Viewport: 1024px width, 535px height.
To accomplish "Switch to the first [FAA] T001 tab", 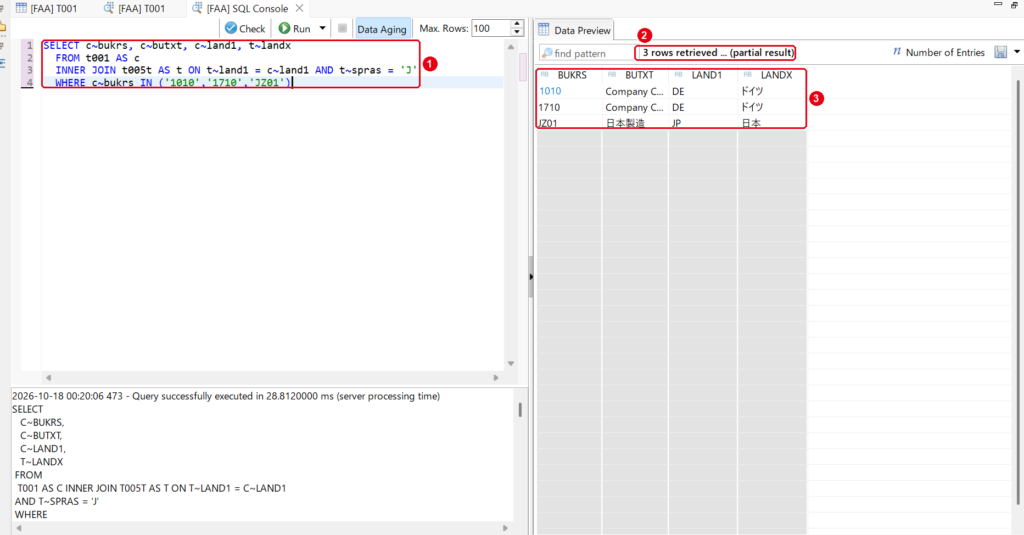I will pos(46,8).
